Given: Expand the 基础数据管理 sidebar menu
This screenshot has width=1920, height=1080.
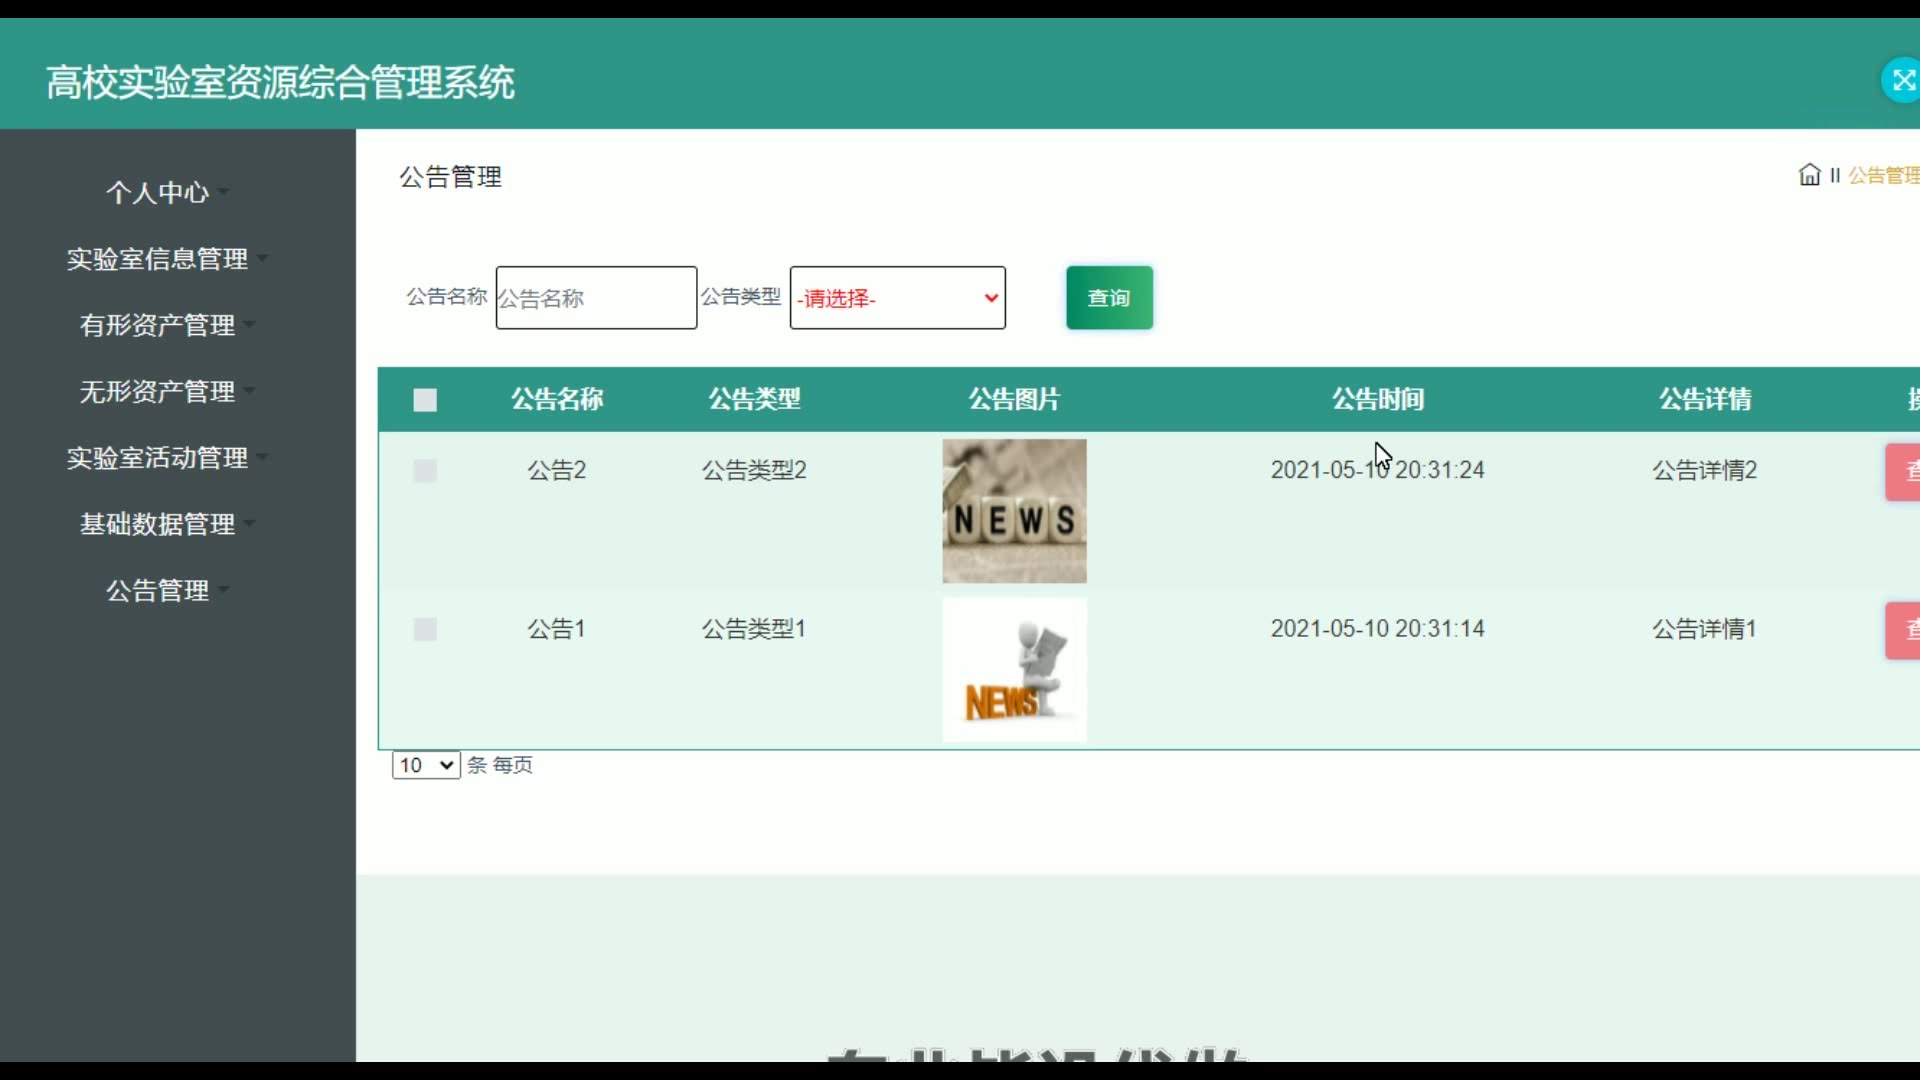Looking at the screenshot, I should [158, 524].
